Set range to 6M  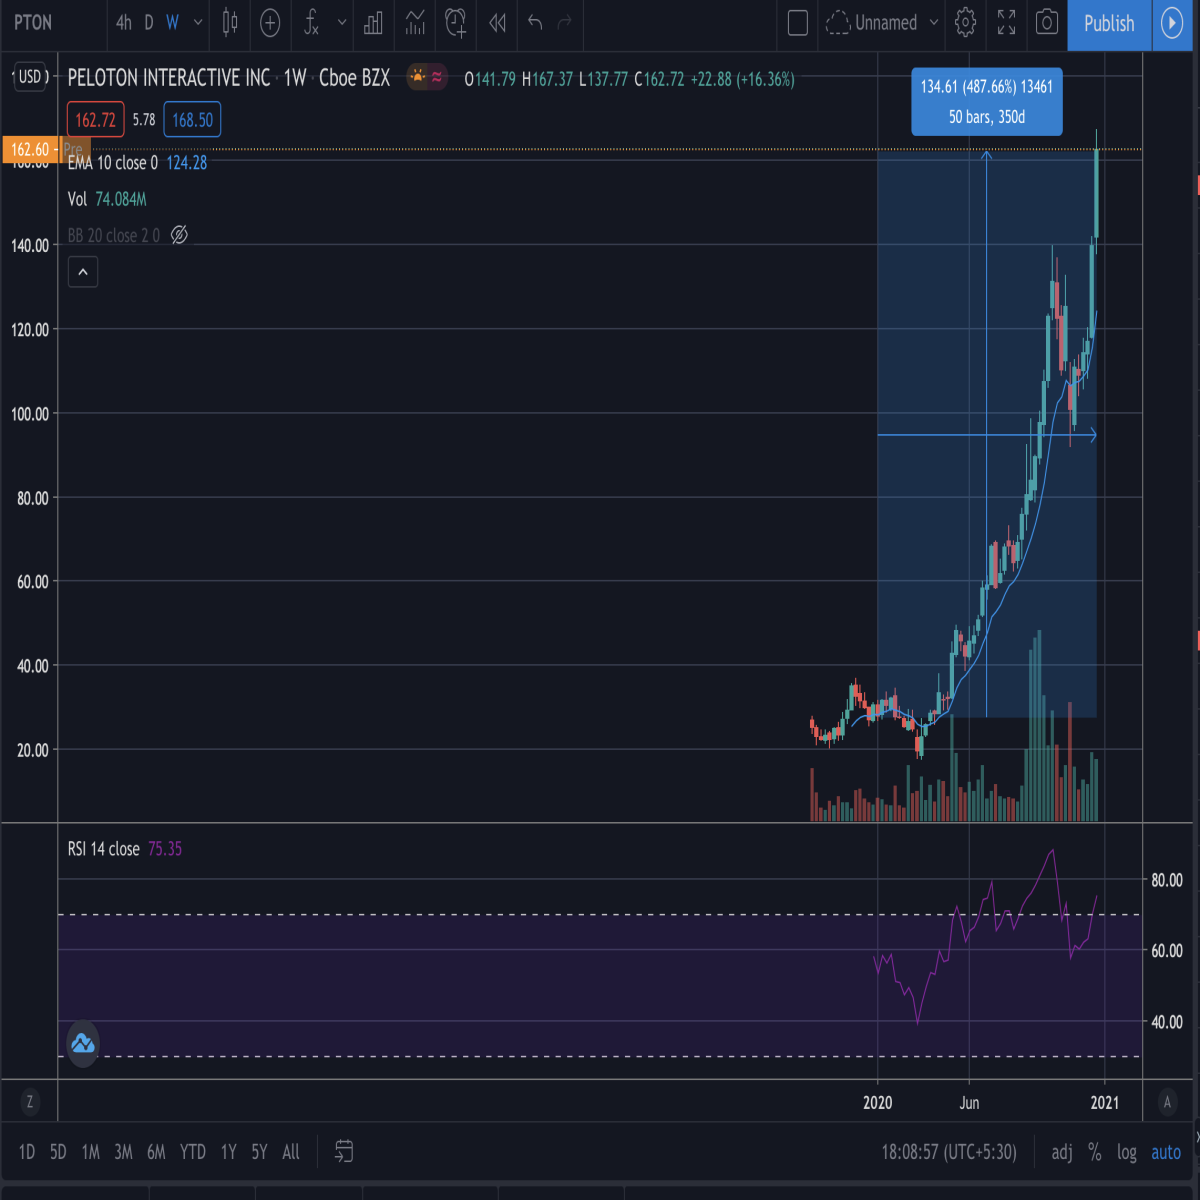(x=156, y=1152)
